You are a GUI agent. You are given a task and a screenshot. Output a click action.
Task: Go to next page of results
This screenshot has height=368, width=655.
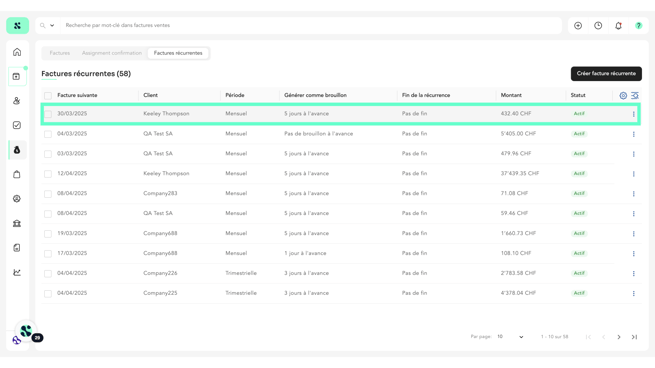(619, 337)
